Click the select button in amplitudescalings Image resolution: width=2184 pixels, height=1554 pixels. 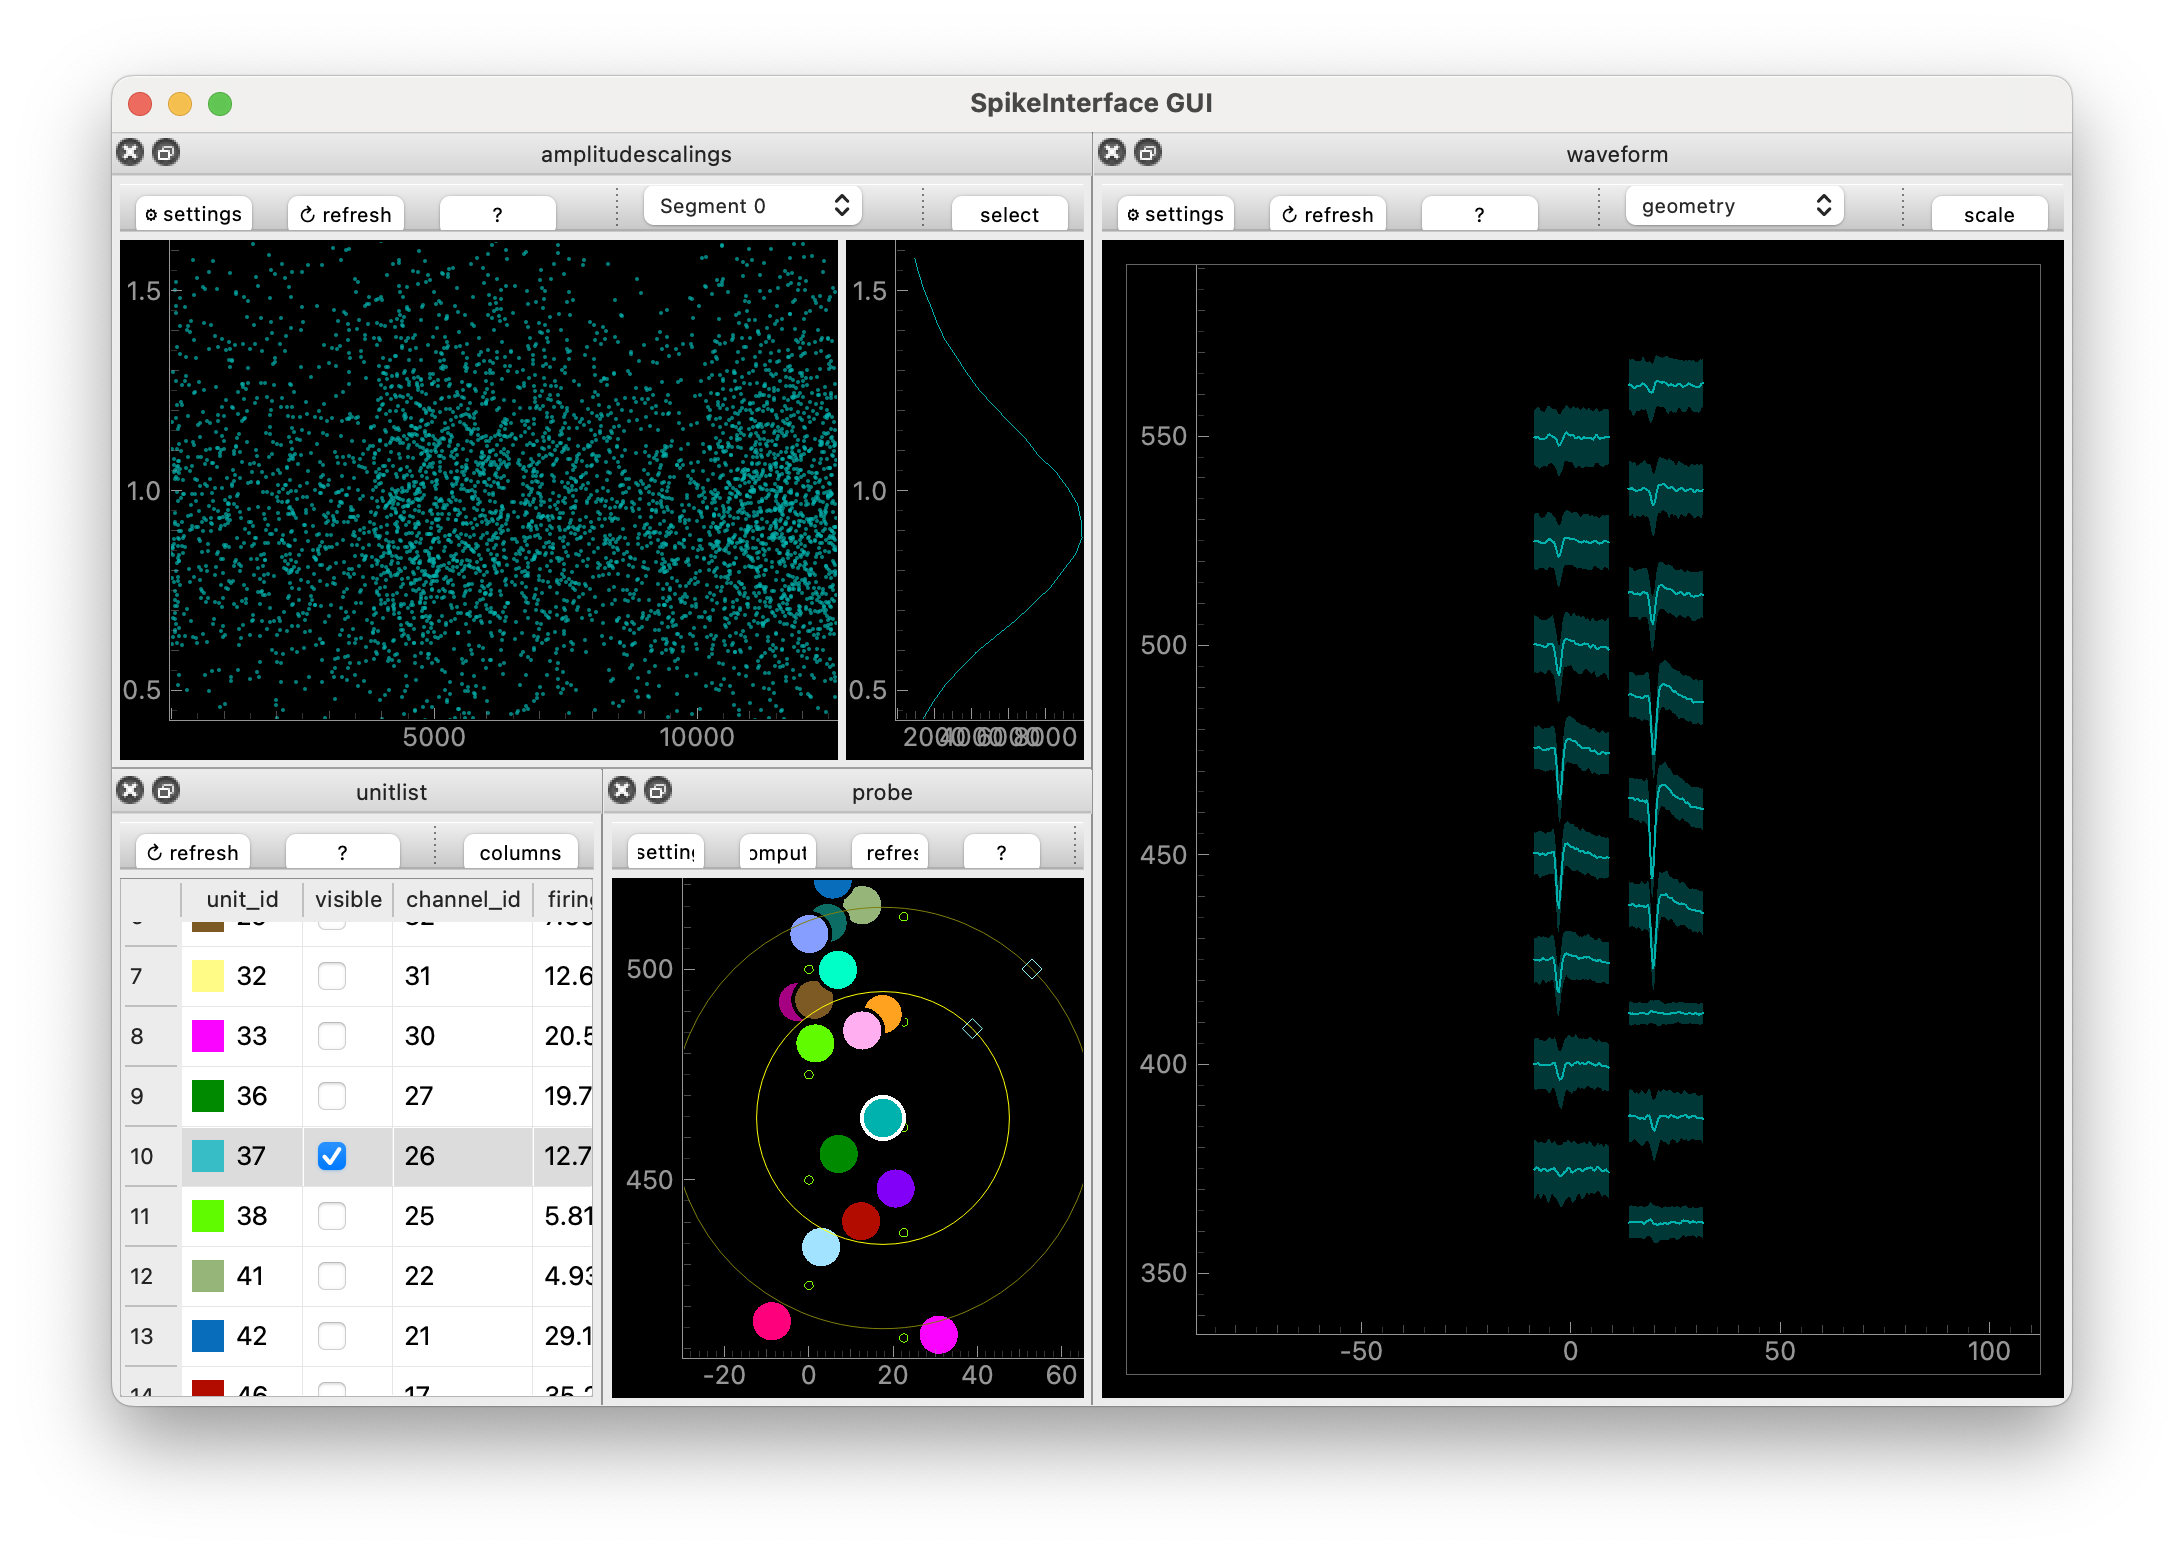pos(1010,214)
